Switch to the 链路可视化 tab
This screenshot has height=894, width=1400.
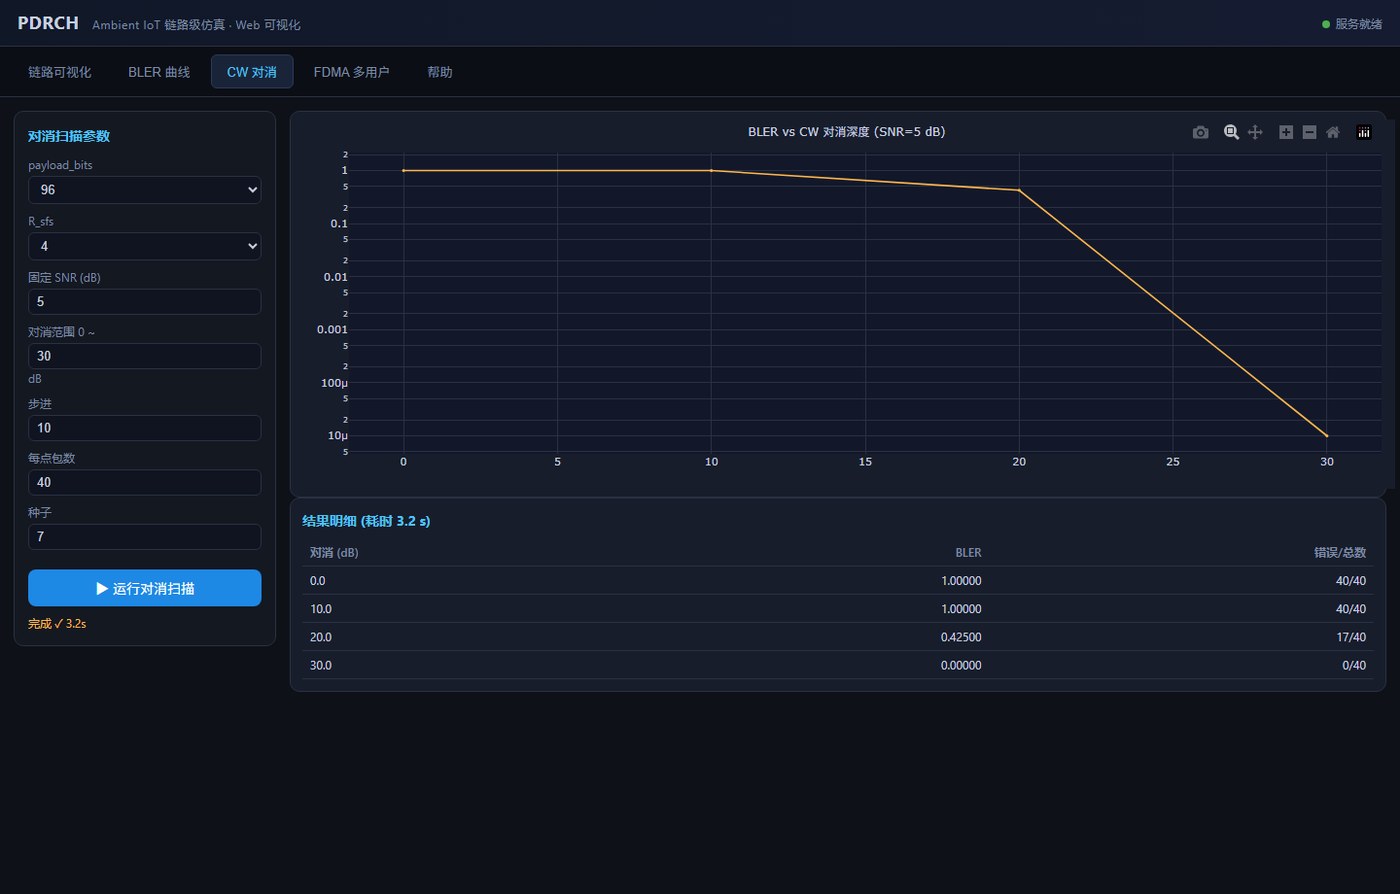60,72
